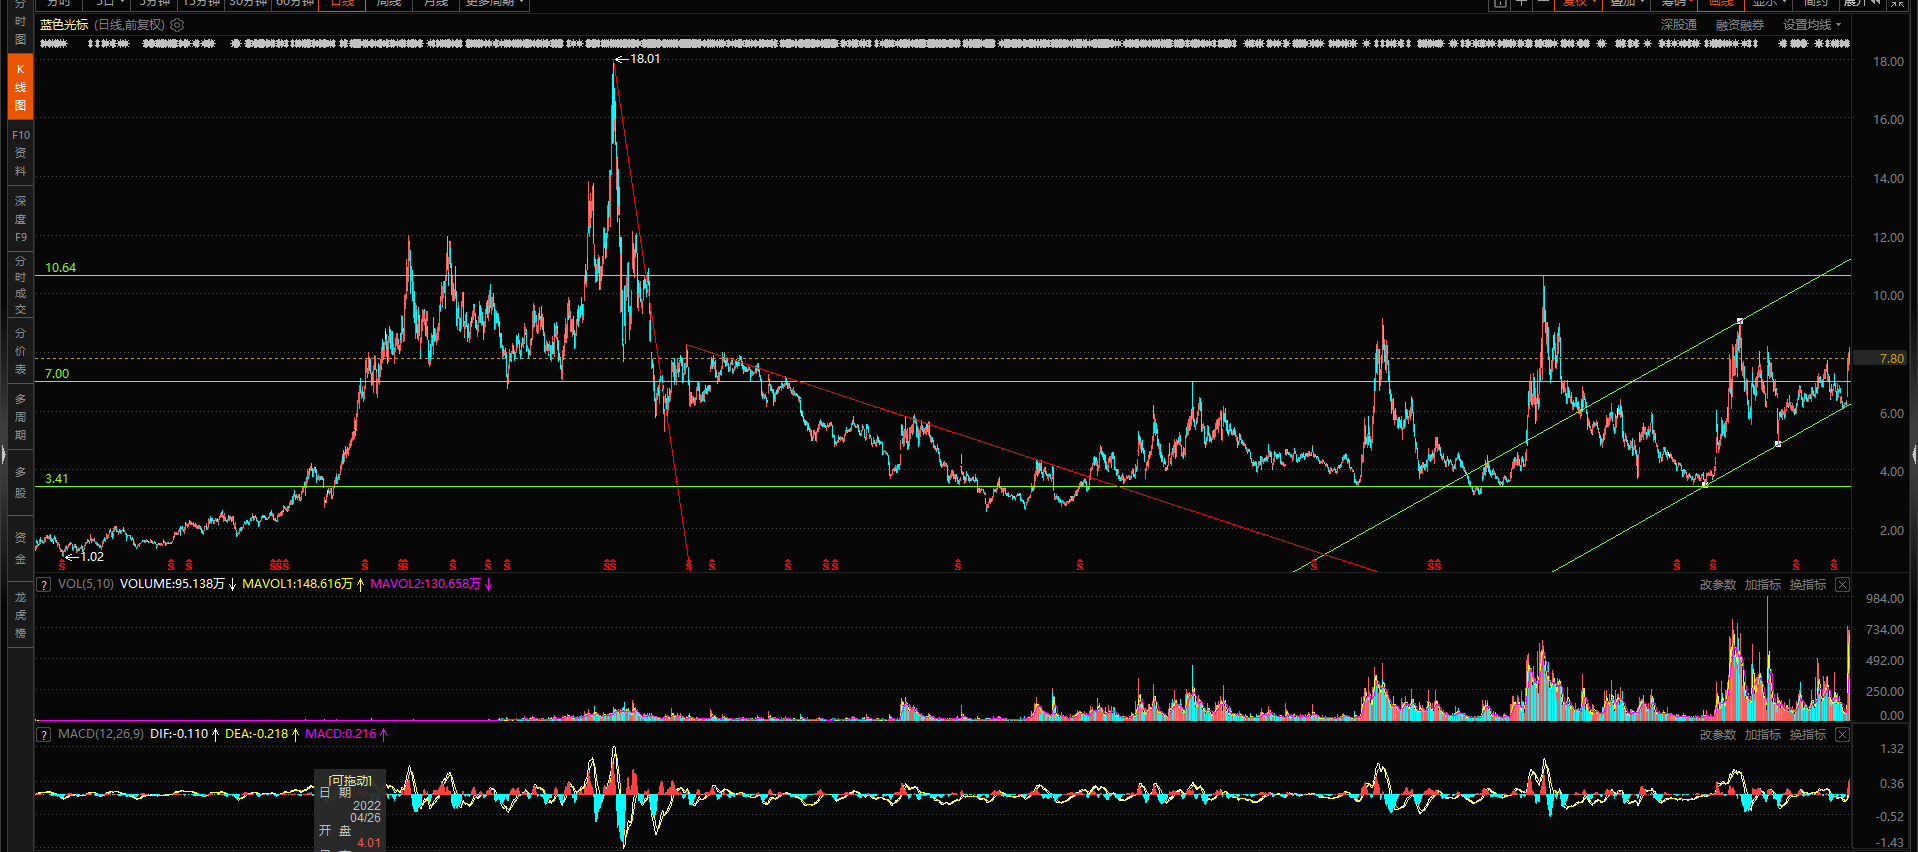Select the 10.64 horizontal price line label

[x=60, y=268]
